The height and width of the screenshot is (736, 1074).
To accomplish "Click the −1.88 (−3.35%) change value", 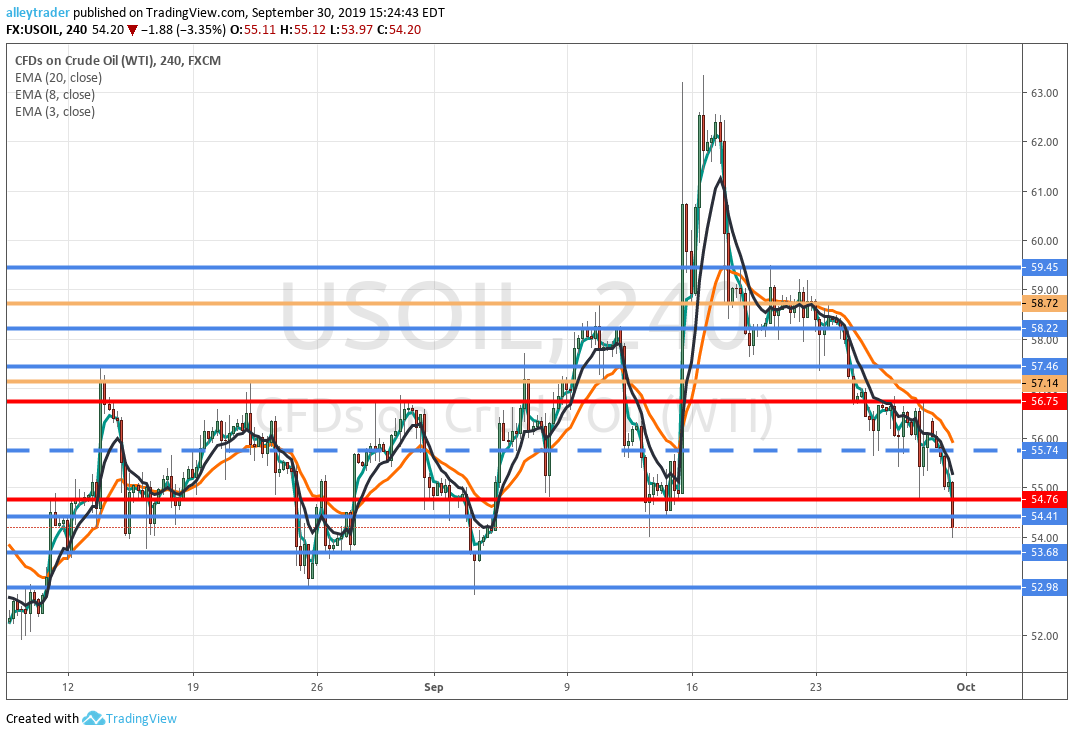I will tap(184, 29).
